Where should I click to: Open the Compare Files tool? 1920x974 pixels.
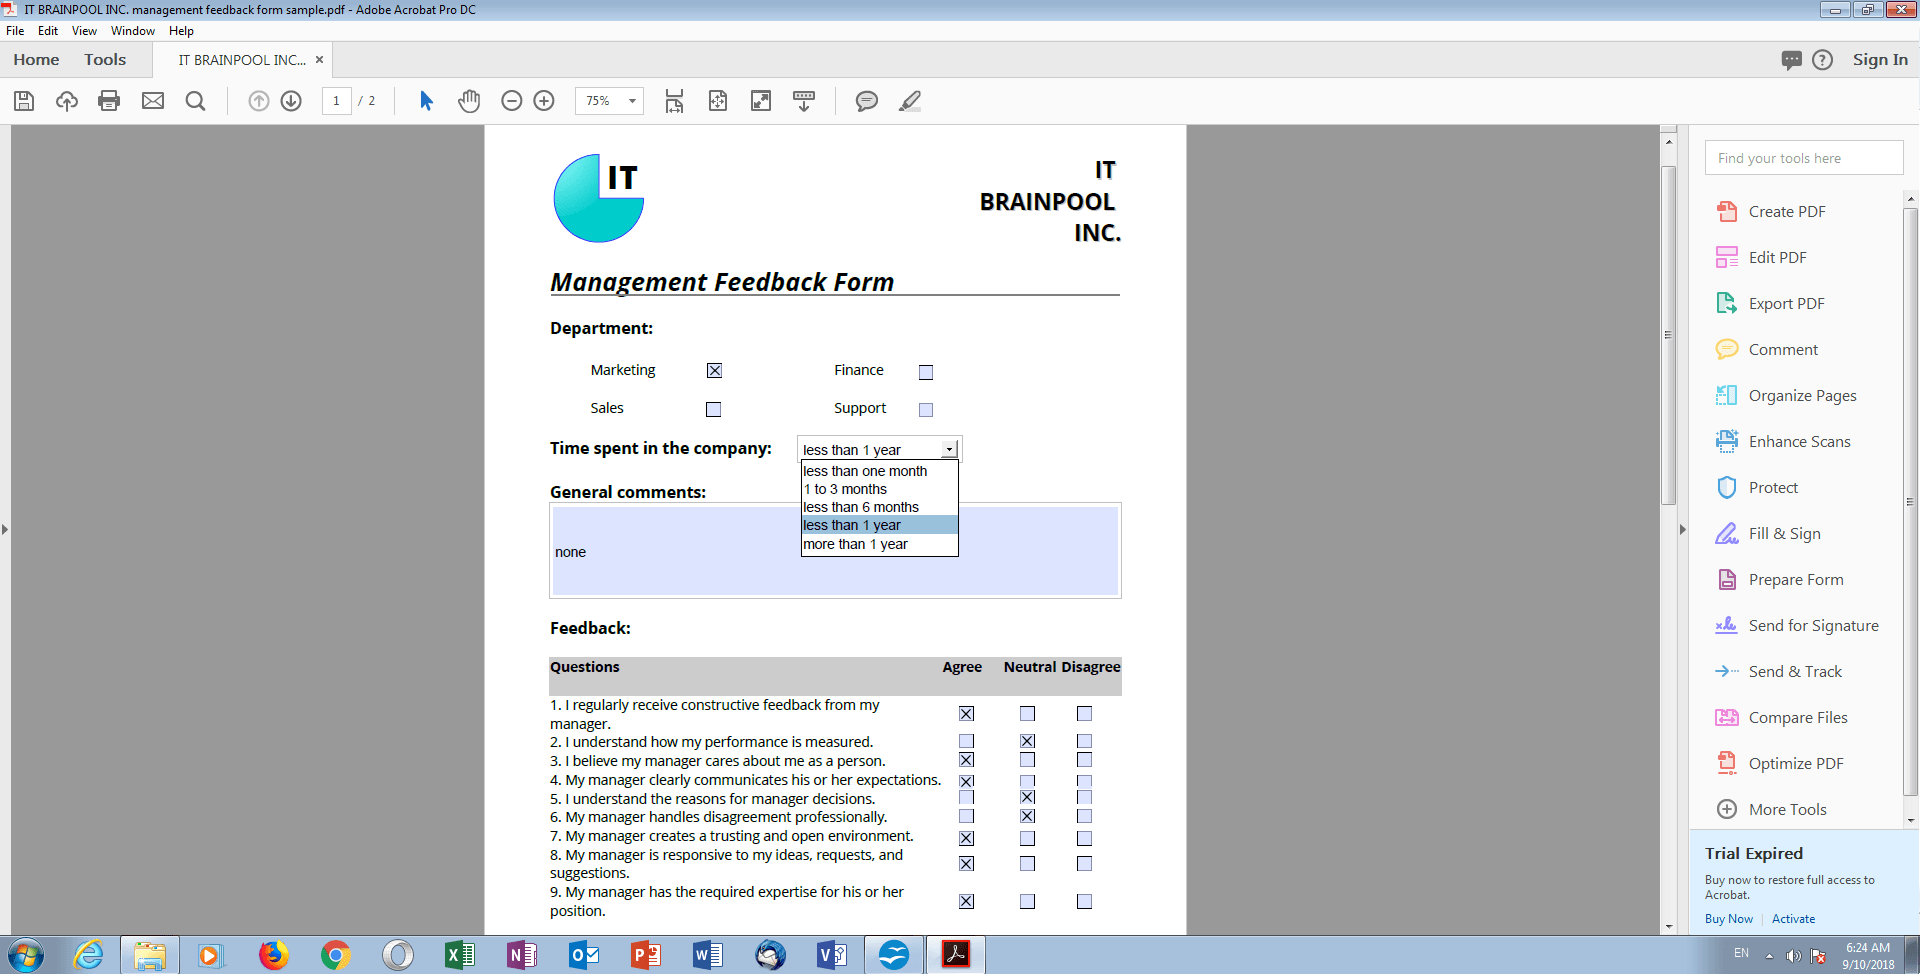coord(1798,717)
